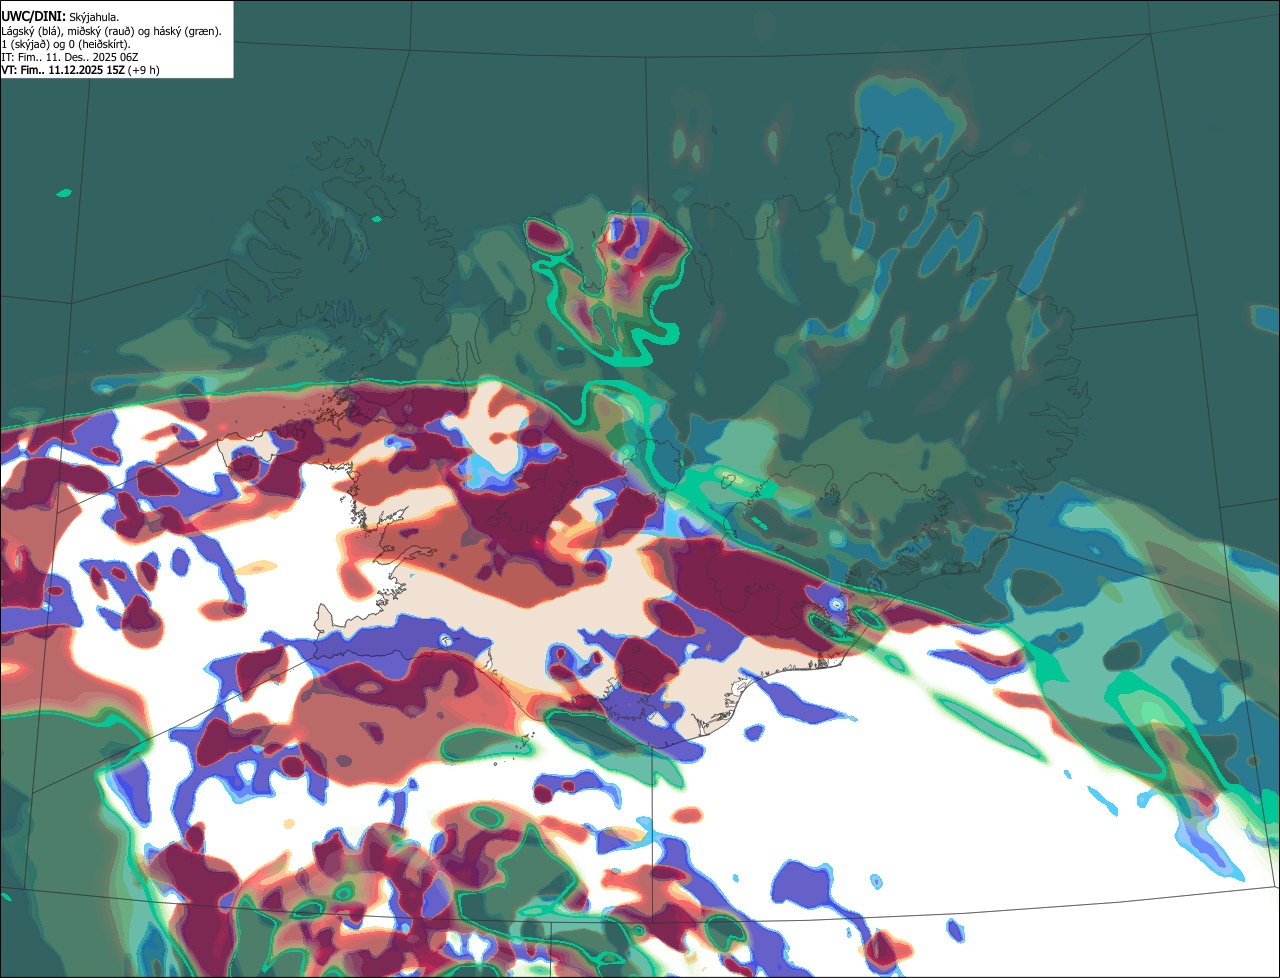The width and height of the screenshot is (1280, 978).
Task: Click the "IT: Fim.. 11. Des.. 2025 06Z" line
Action: tap(69, 57)
